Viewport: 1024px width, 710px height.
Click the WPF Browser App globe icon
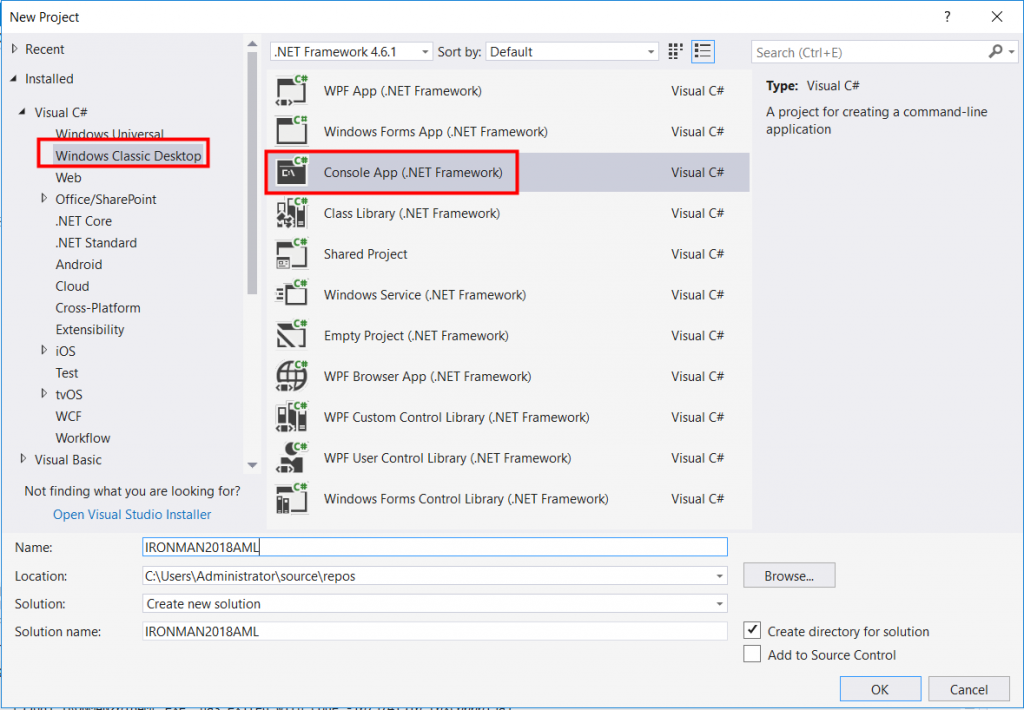tap(291, 376)
